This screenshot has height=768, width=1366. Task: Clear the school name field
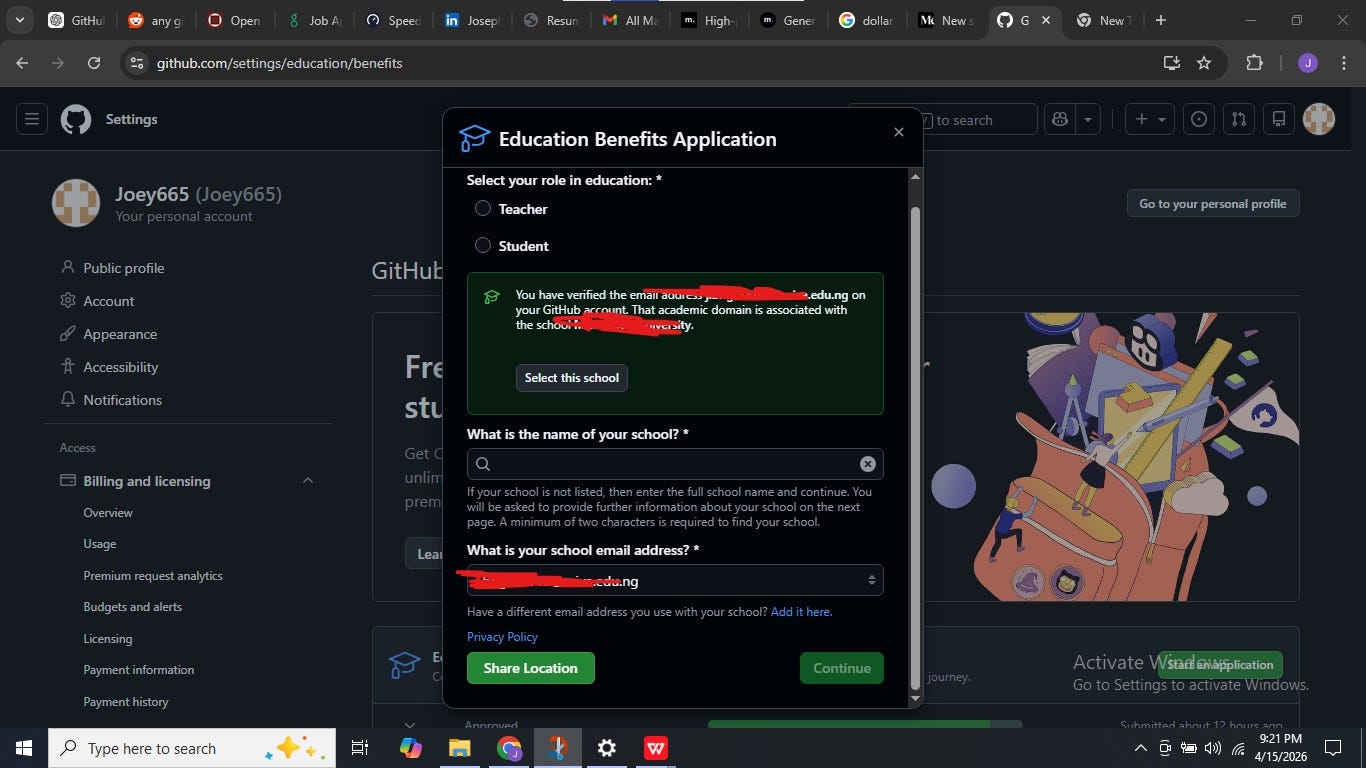tap(868, 464)
